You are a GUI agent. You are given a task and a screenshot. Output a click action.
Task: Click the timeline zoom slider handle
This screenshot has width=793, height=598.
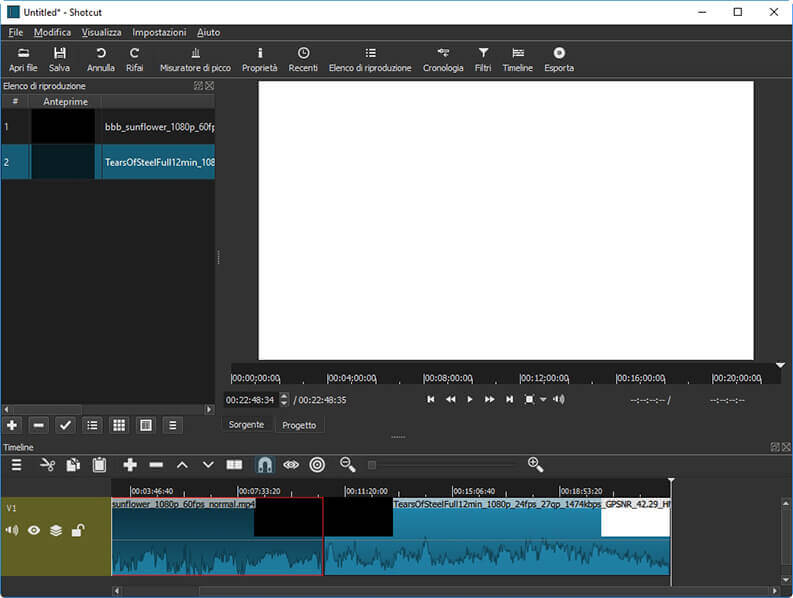372,465
